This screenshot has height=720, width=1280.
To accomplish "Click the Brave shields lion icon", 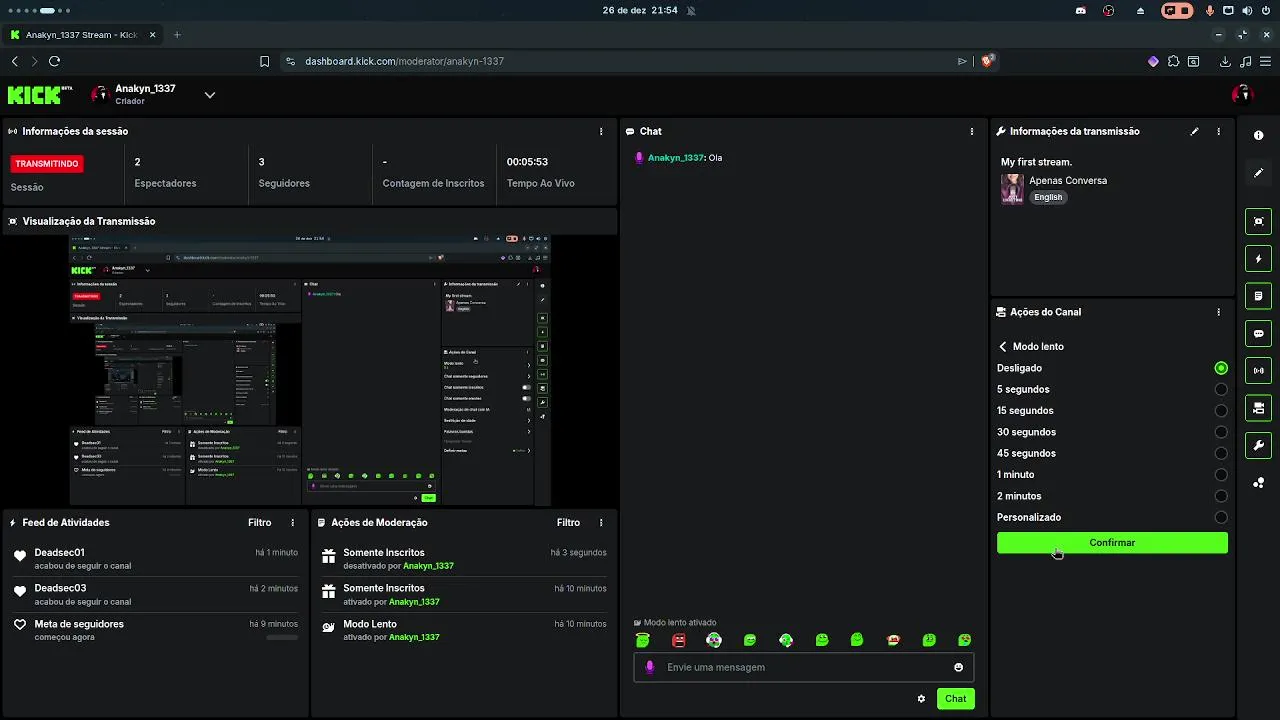I will click(x=988, y=61).
